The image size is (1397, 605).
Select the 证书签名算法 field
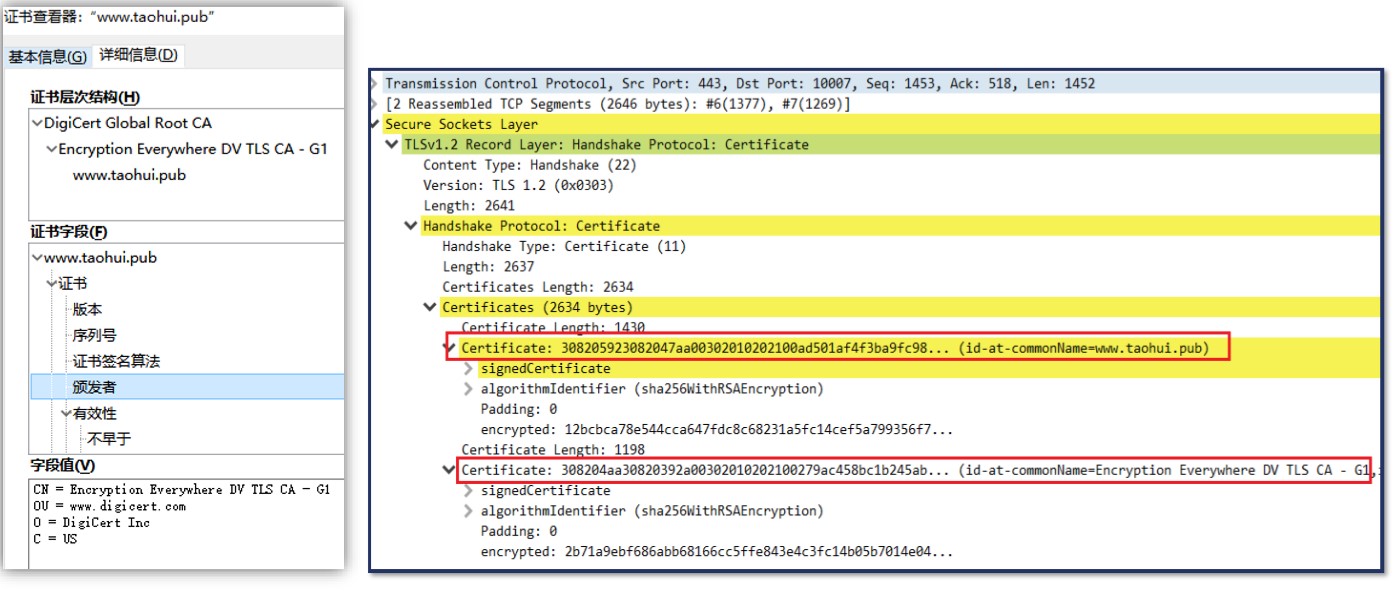point(116,361)
